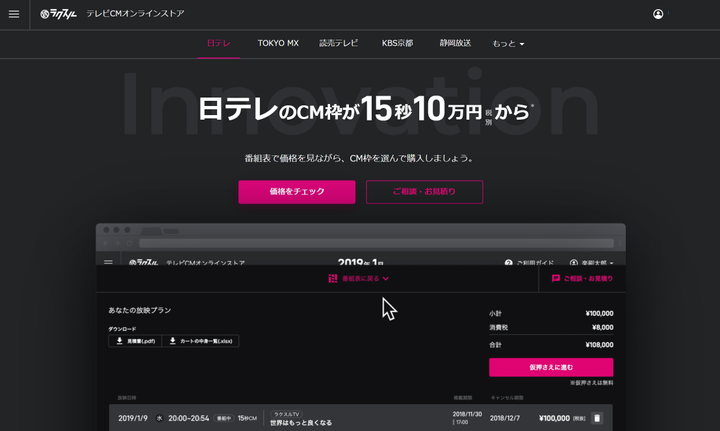Viewport: 720px width, 431px height.
Task: Download 見積書 (.pdf) in preview
Action: click(135, 341)
